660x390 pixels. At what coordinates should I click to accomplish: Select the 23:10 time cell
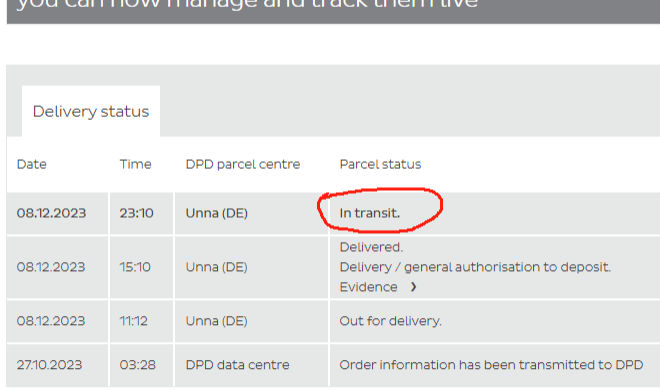[x=136, y=213]
